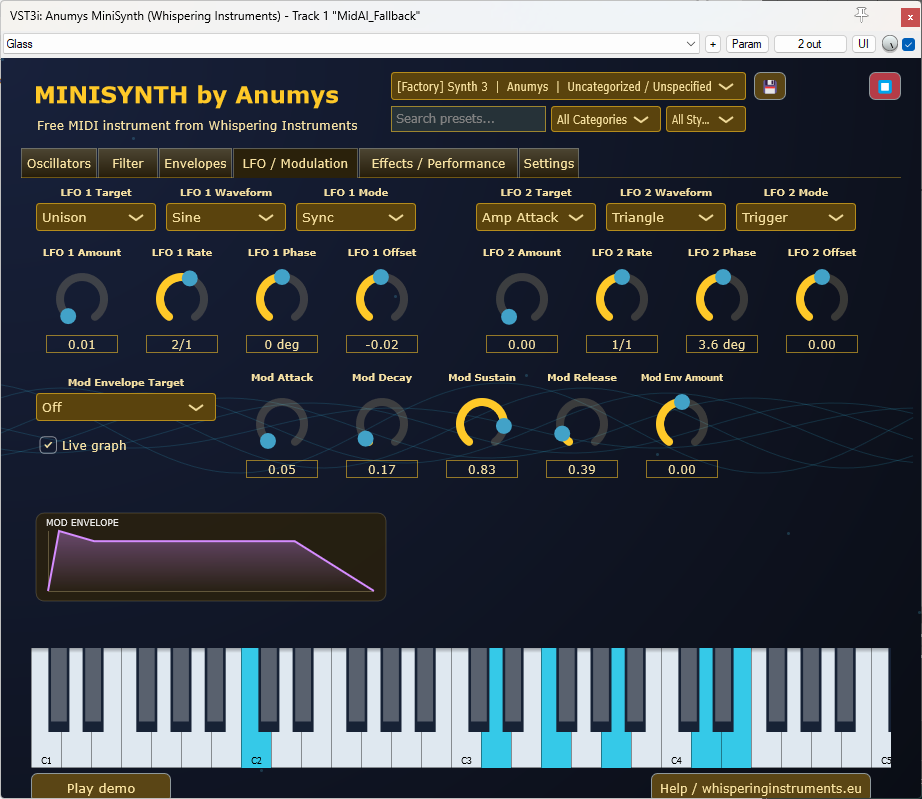The image size is (922, 799).
Task: Click the LFO 1 Rate knob
Action: pyautogui.click(x=182, y=297)
